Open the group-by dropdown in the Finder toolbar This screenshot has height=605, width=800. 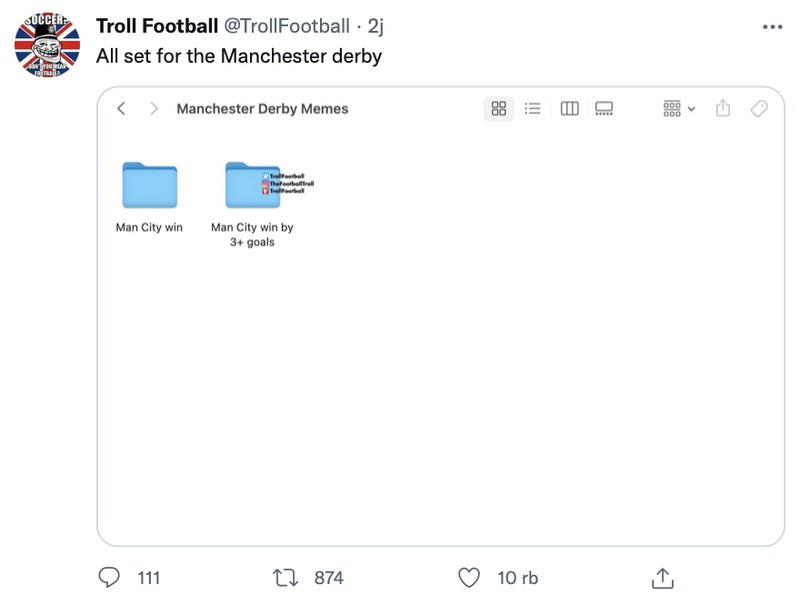pyautogui.click(x=676, y=108)
